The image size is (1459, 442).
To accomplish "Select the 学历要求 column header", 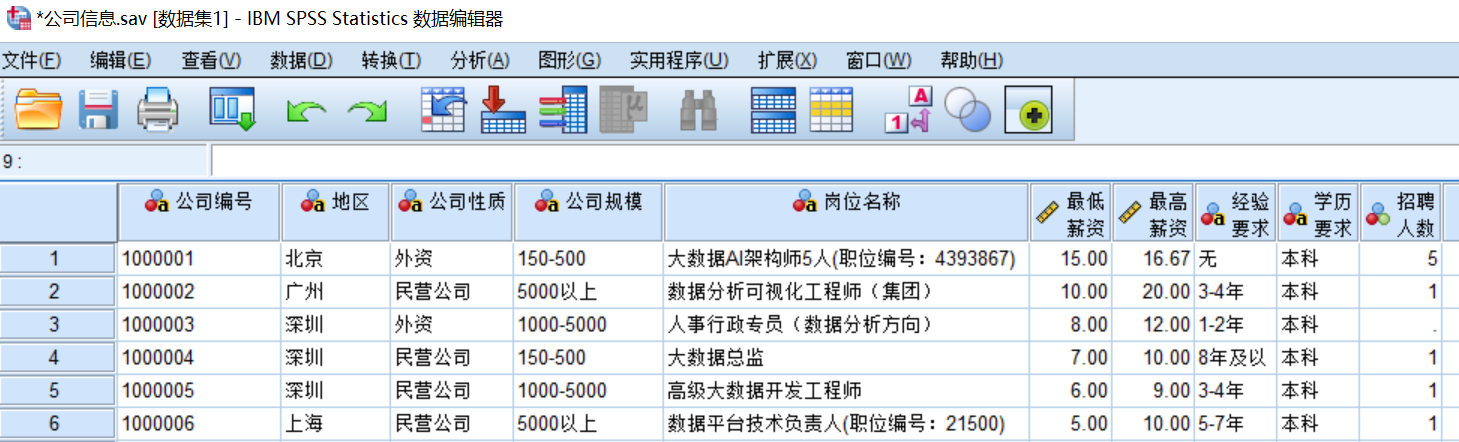I will tap(1318, 212).
